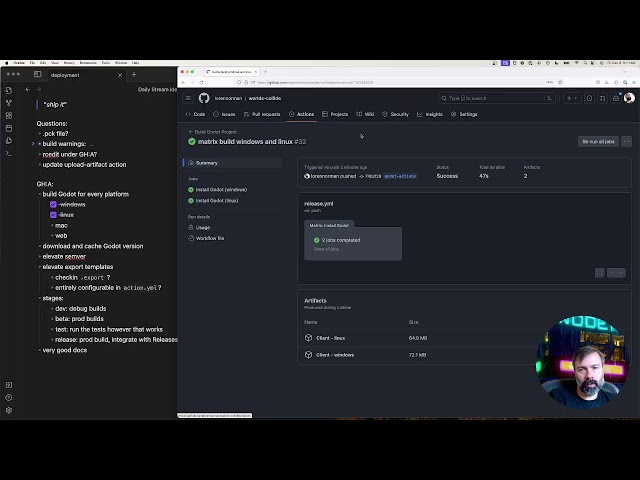Screen dimensions: 640x480
Task: Open the Bookmarks menu in macOS menu bar
Action: [x=88, y=63]
